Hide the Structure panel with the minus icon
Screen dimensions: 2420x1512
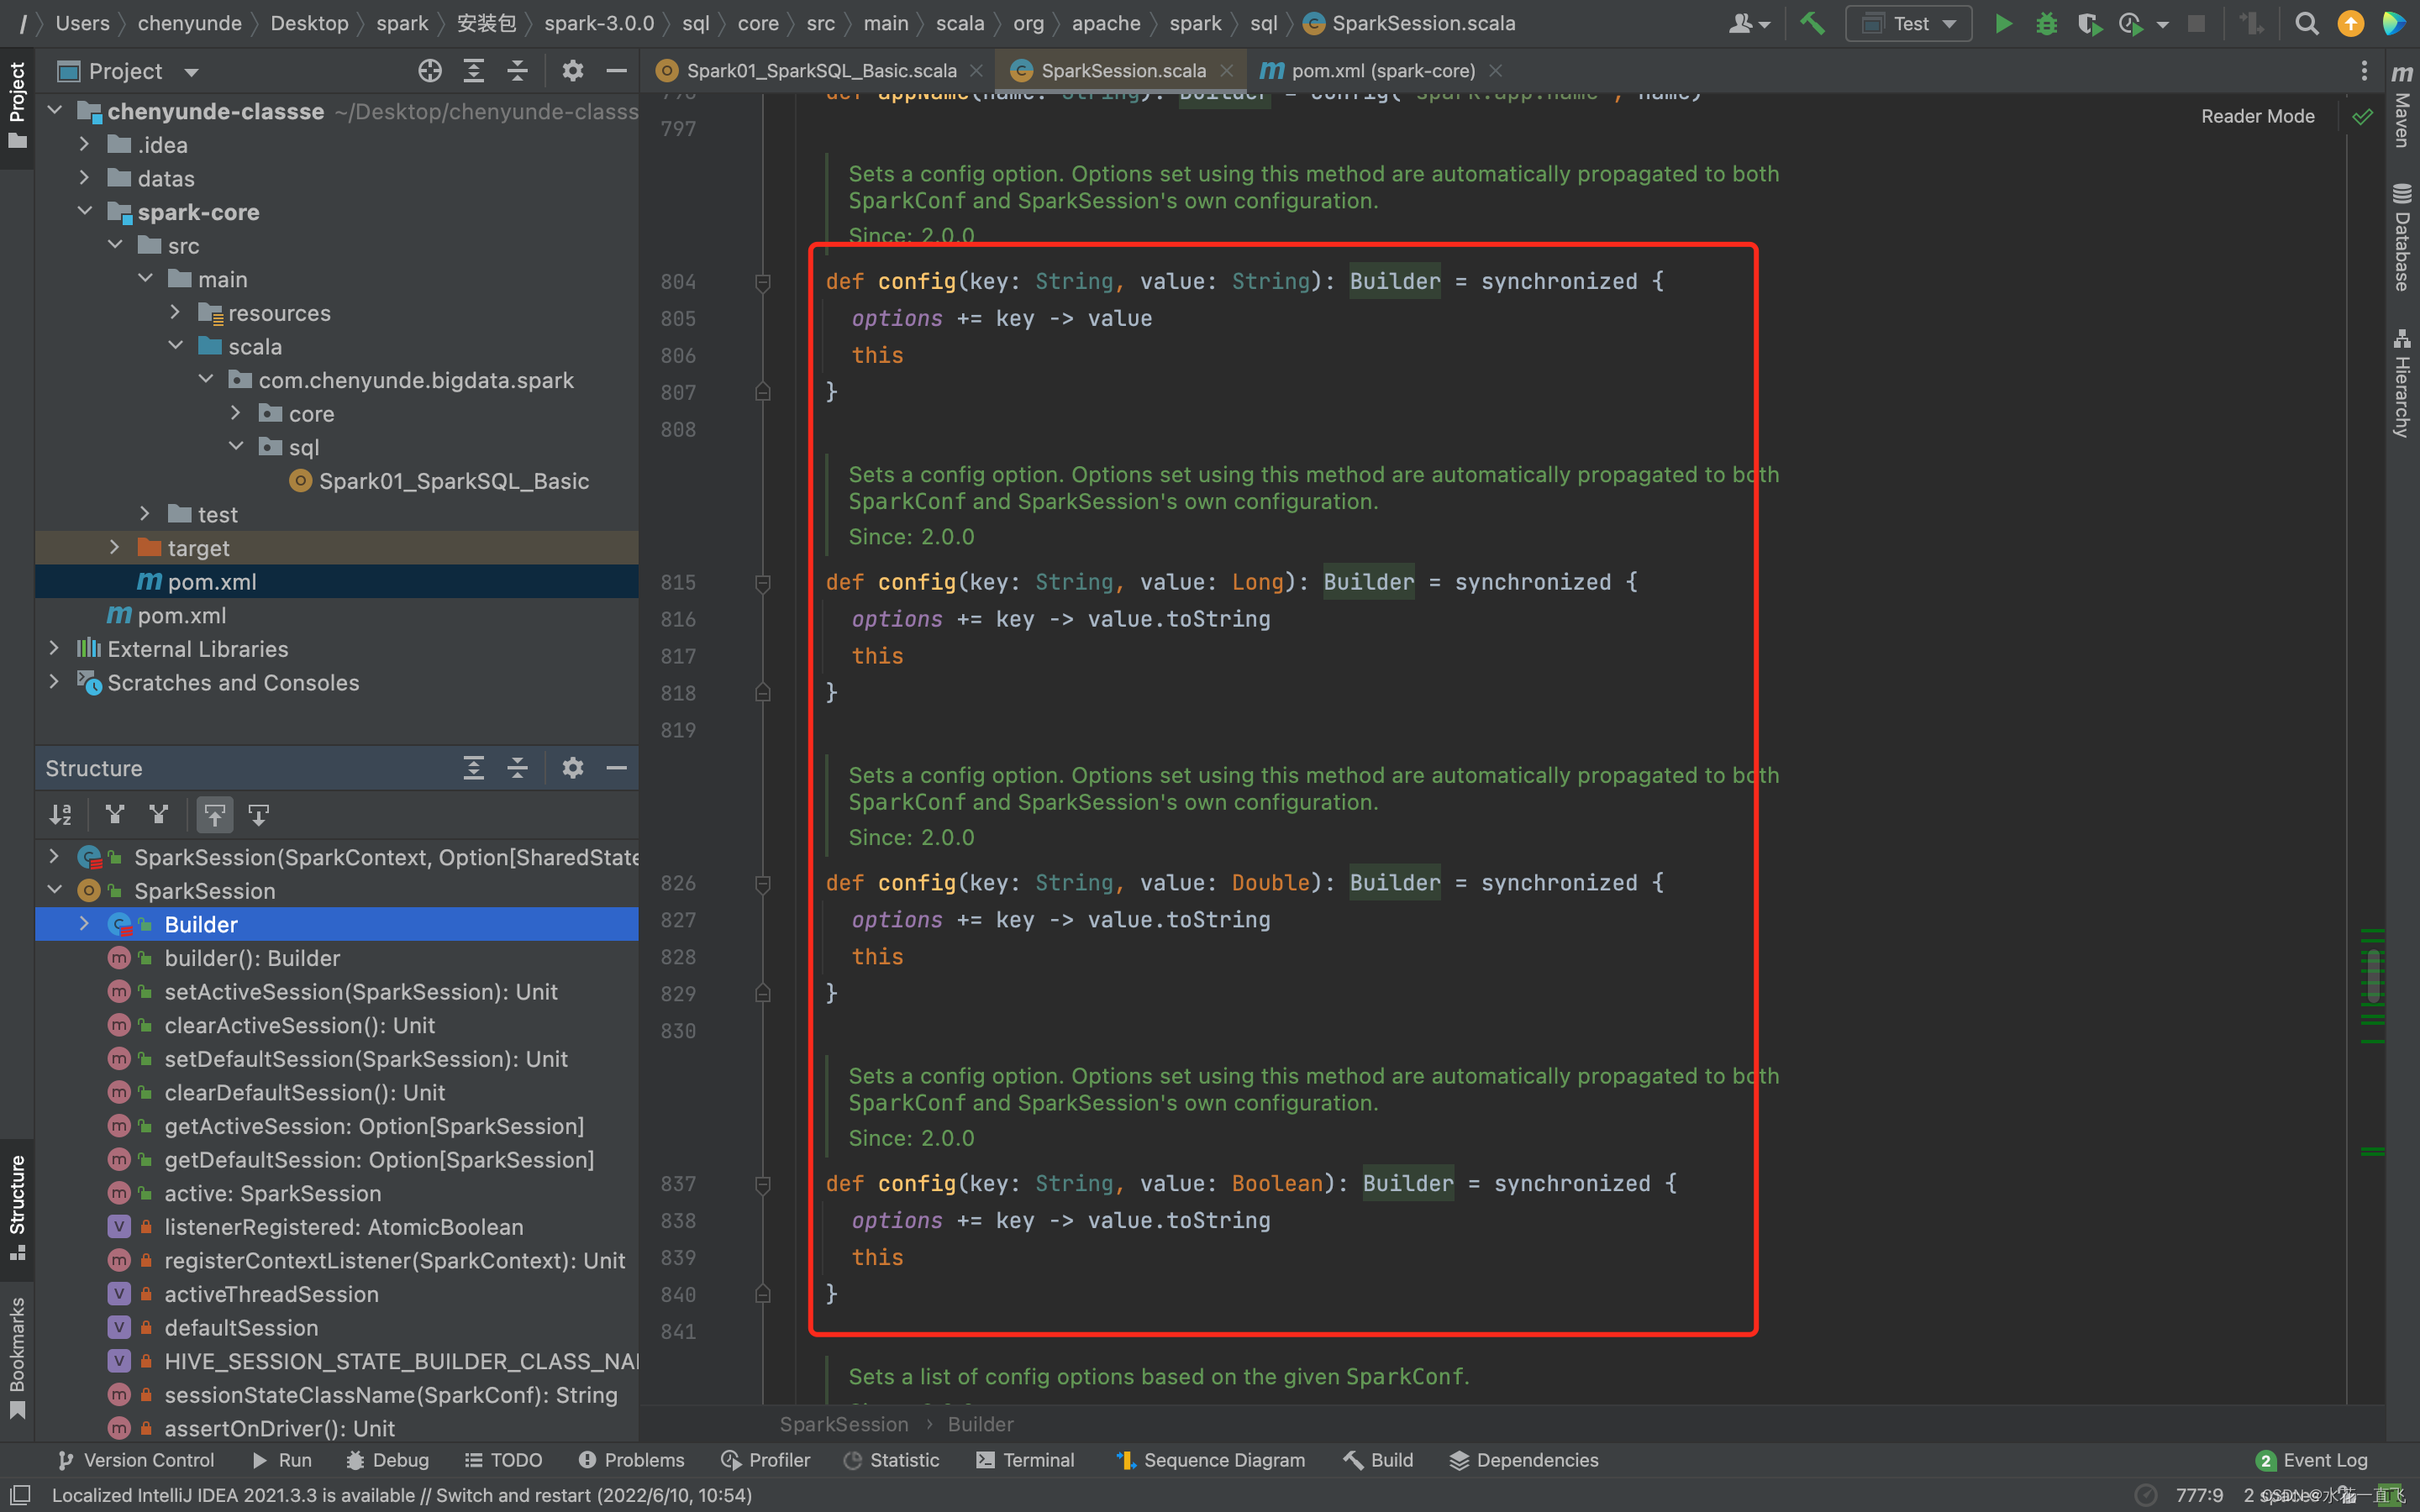point(616,768)
